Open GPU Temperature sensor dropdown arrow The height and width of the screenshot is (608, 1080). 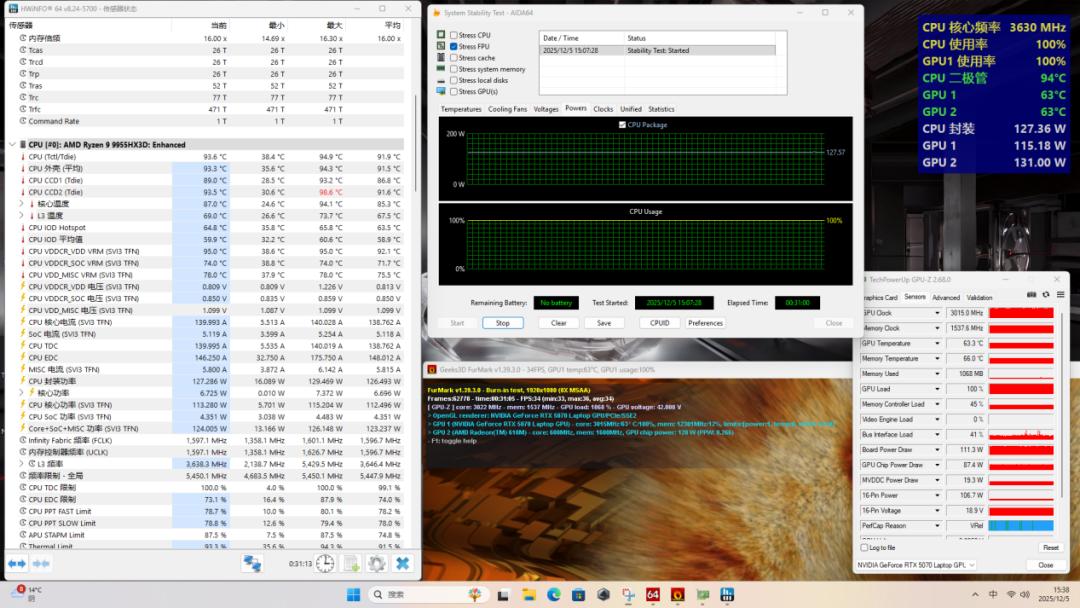point(936,343)
